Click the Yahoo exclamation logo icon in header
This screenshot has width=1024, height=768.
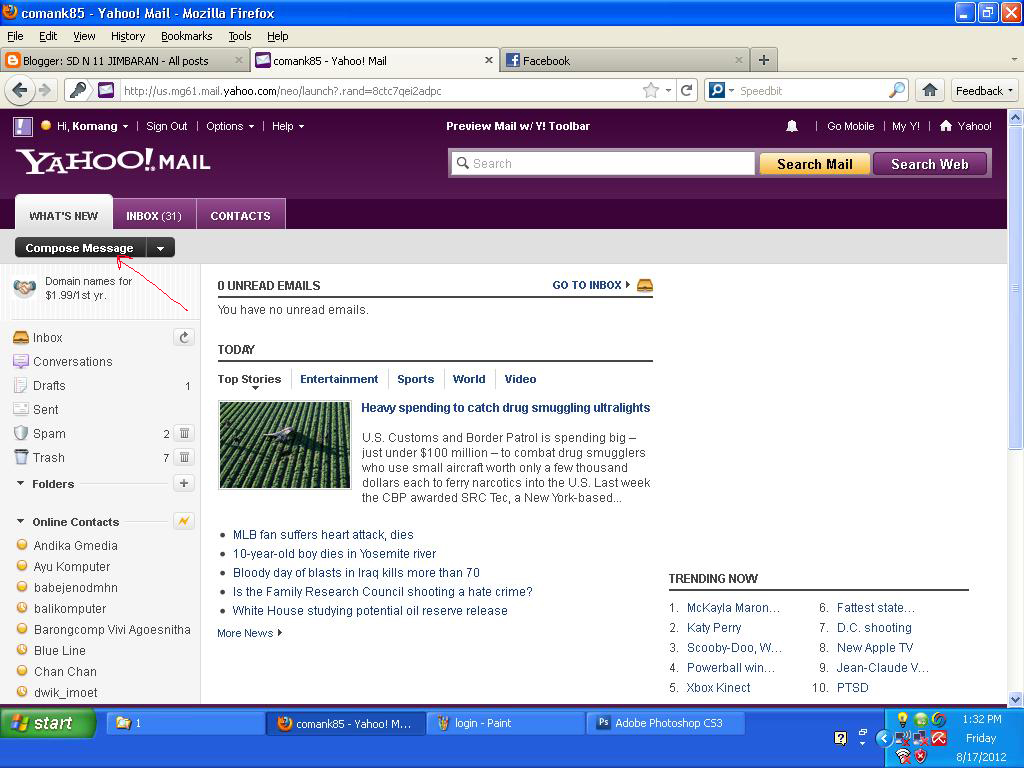click(x=23, y=126)
